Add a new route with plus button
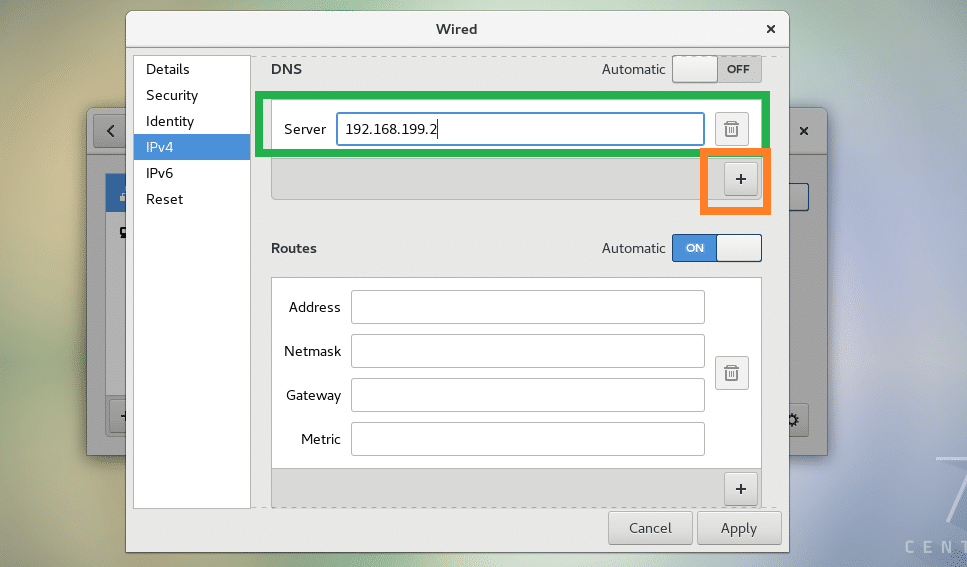The width and height of the screenshot is (967, 567). point(741,489)
